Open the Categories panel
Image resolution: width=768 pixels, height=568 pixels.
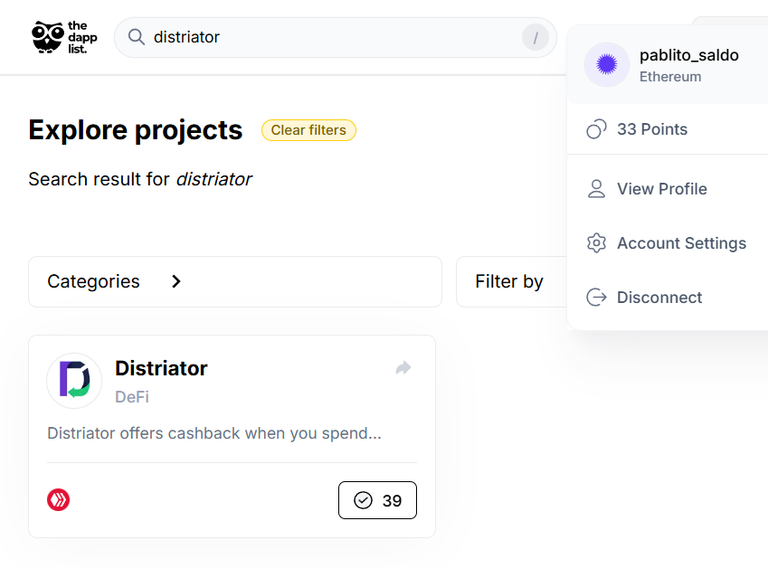tap(235, 282)
